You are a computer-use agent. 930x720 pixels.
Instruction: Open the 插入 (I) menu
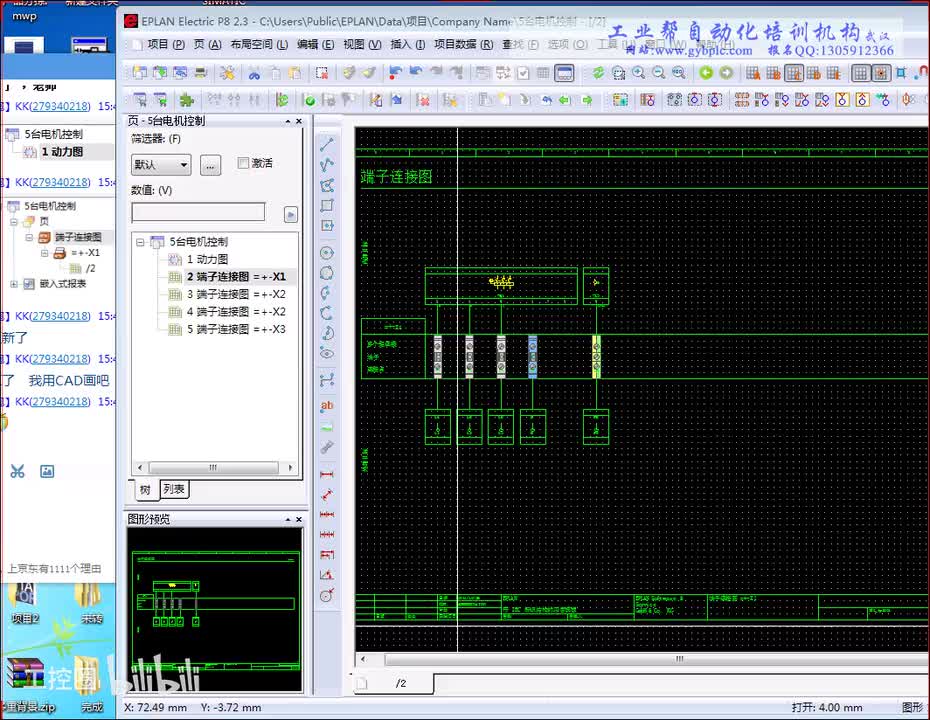(407, 44)
